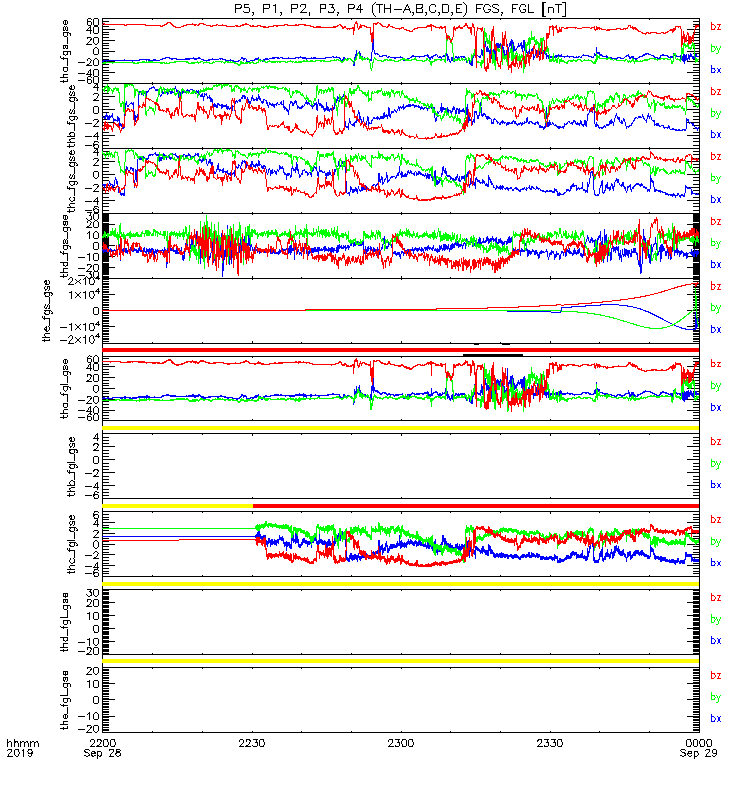Click the thc_fgl_gse axis label
The height and width of the screenshot is (800, 750).
point(71,544)
